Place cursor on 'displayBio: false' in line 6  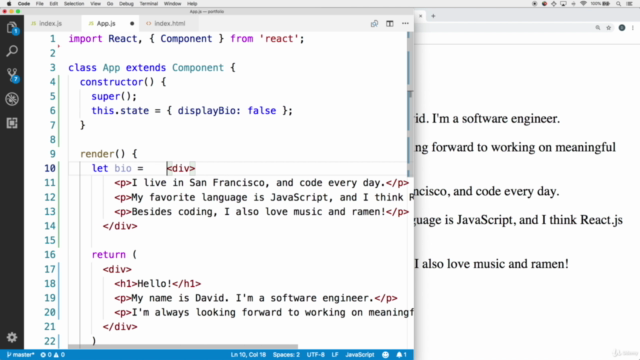point(227,111)
